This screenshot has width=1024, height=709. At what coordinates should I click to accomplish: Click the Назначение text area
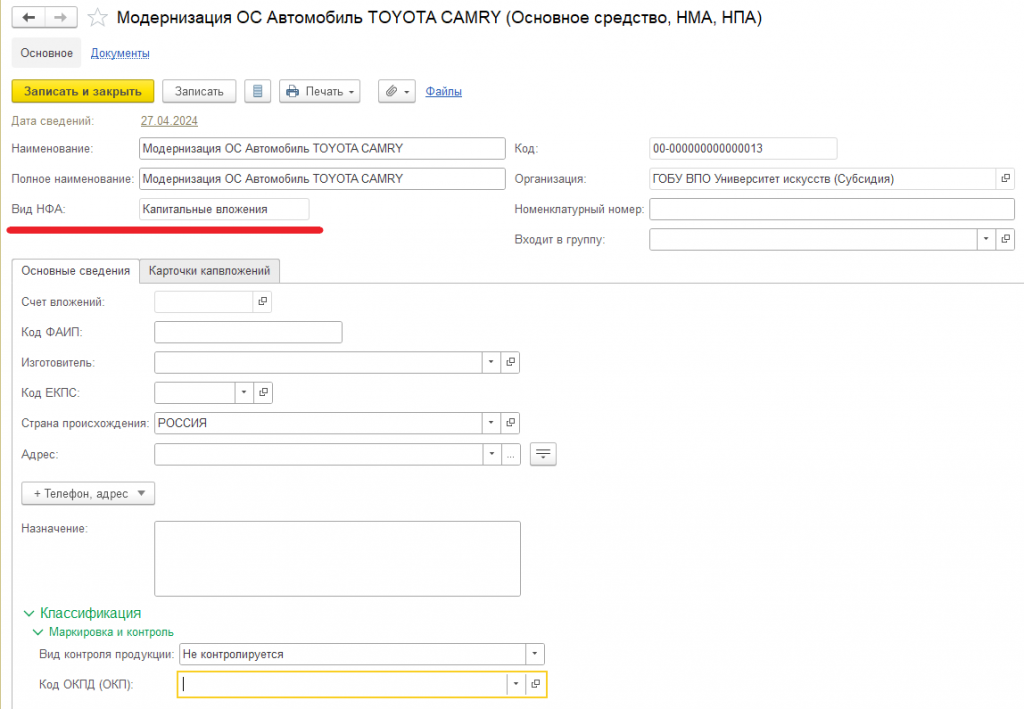(x=338, y=559)
